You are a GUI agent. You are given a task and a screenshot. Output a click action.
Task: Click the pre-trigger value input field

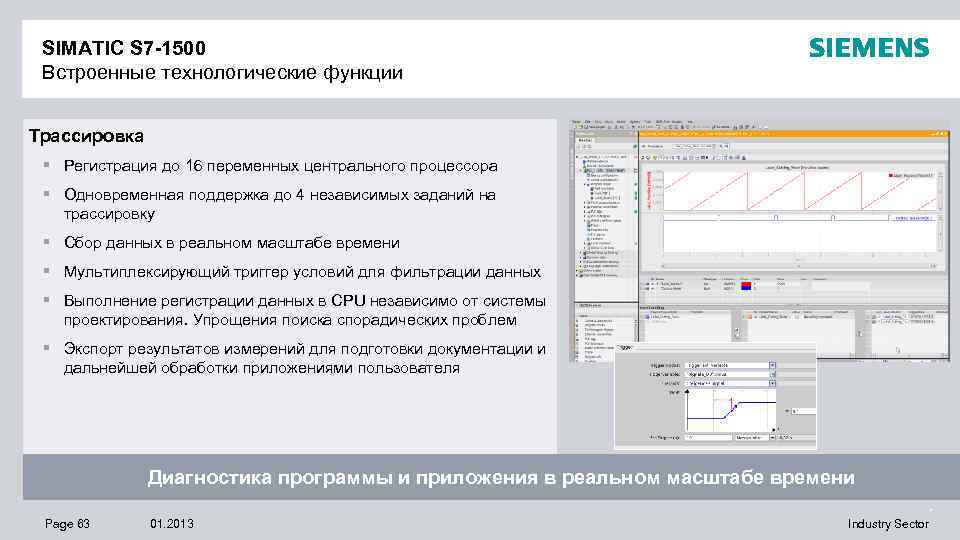click(x=708, y=438)
